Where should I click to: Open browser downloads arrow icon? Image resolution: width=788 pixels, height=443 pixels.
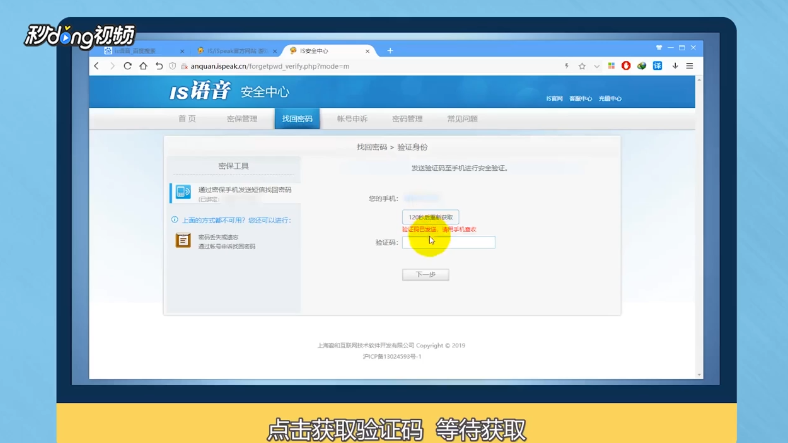click(x=675, y=66)
